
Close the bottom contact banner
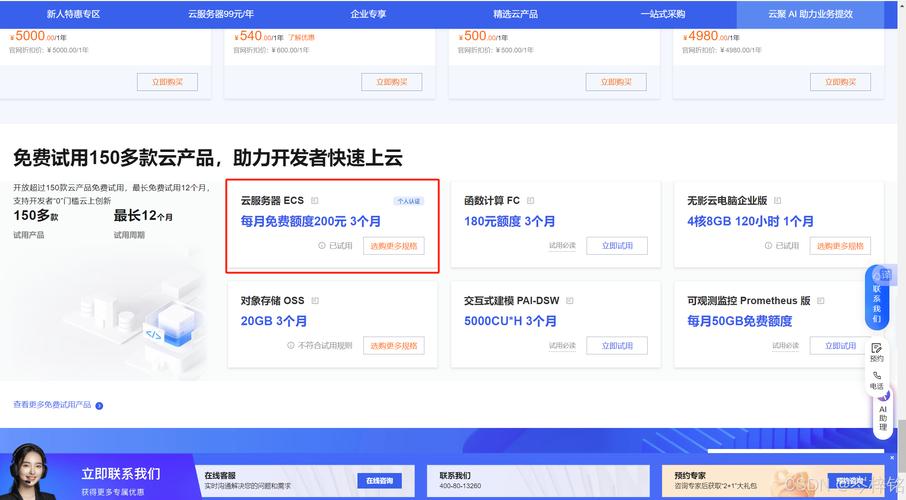tap(892, 457)
